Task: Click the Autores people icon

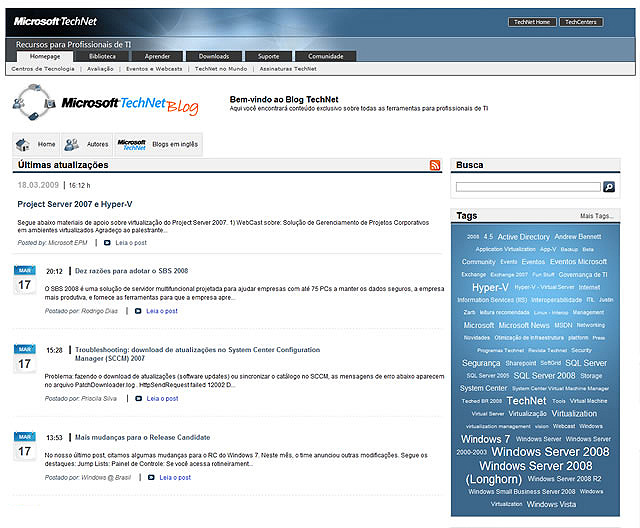Action: [x=72, y=144]
